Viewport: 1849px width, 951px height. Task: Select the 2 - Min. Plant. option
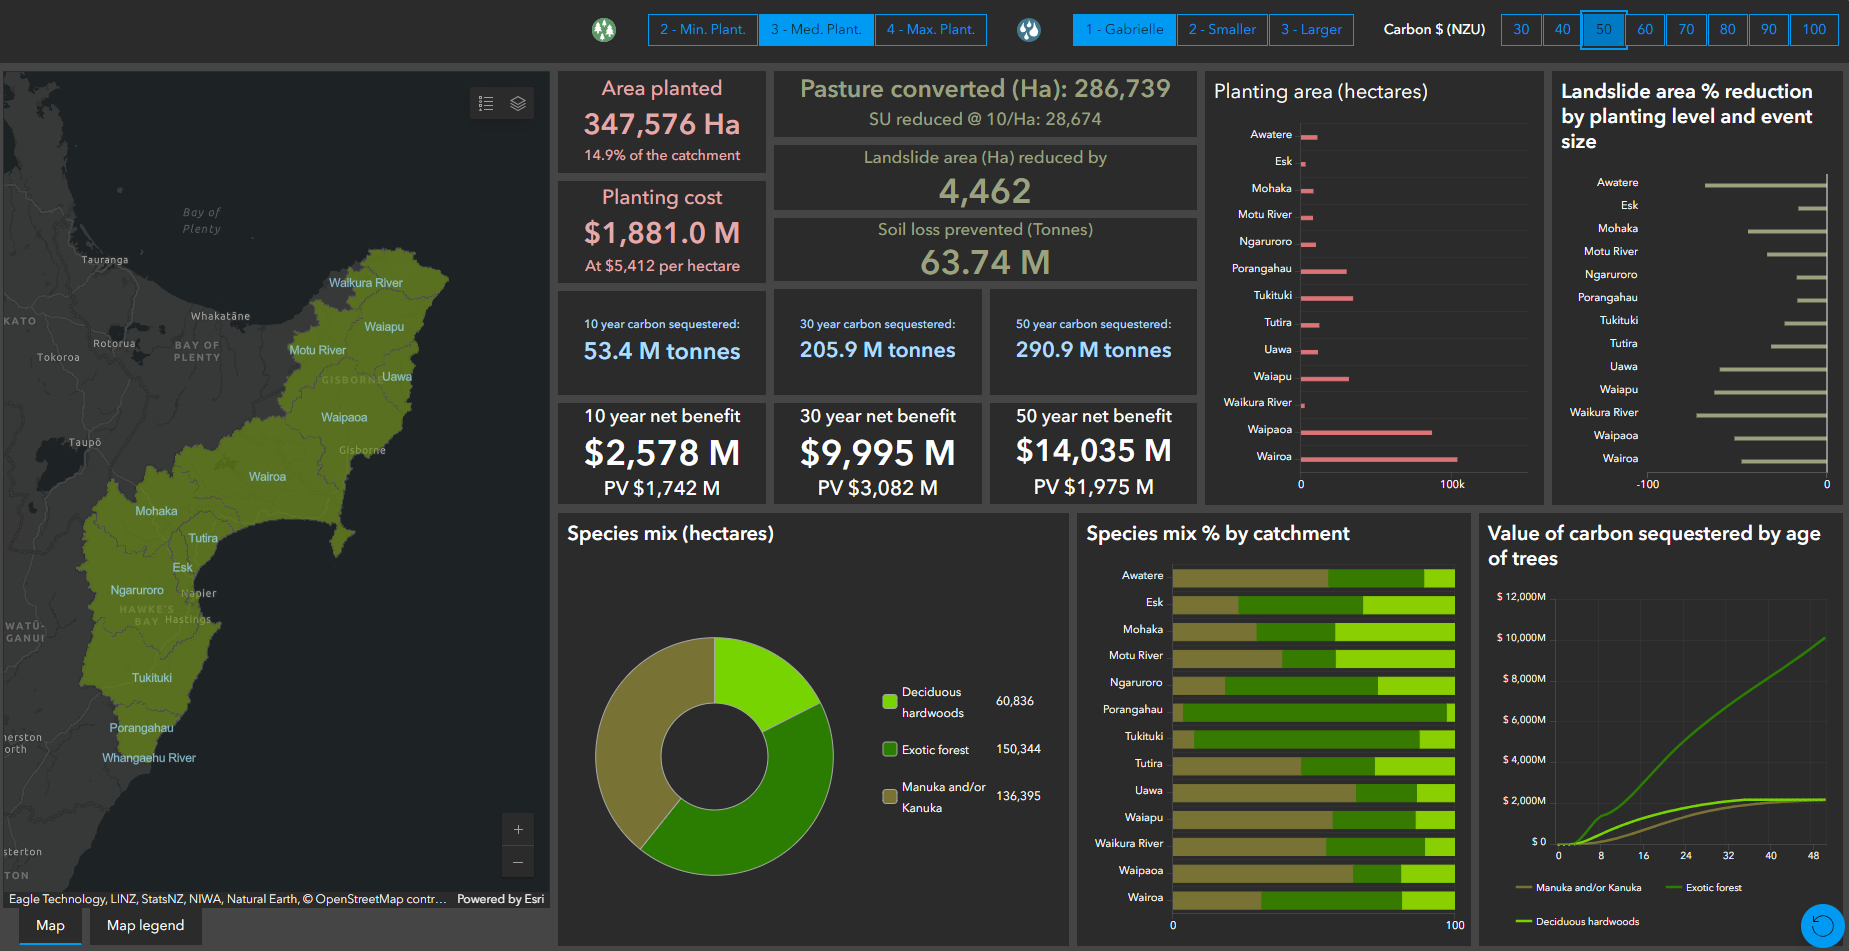click(x=703, y=30)
